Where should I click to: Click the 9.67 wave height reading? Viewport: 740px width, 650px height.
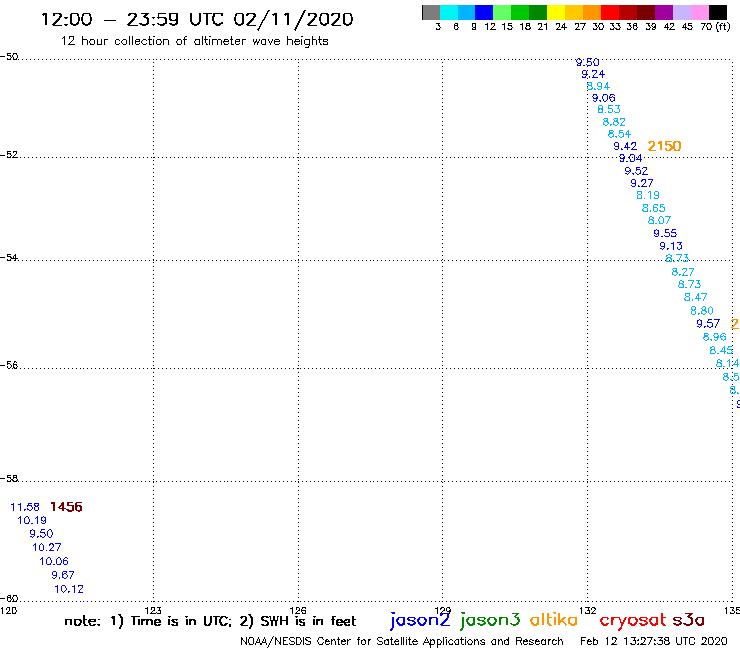click(63, 575)
